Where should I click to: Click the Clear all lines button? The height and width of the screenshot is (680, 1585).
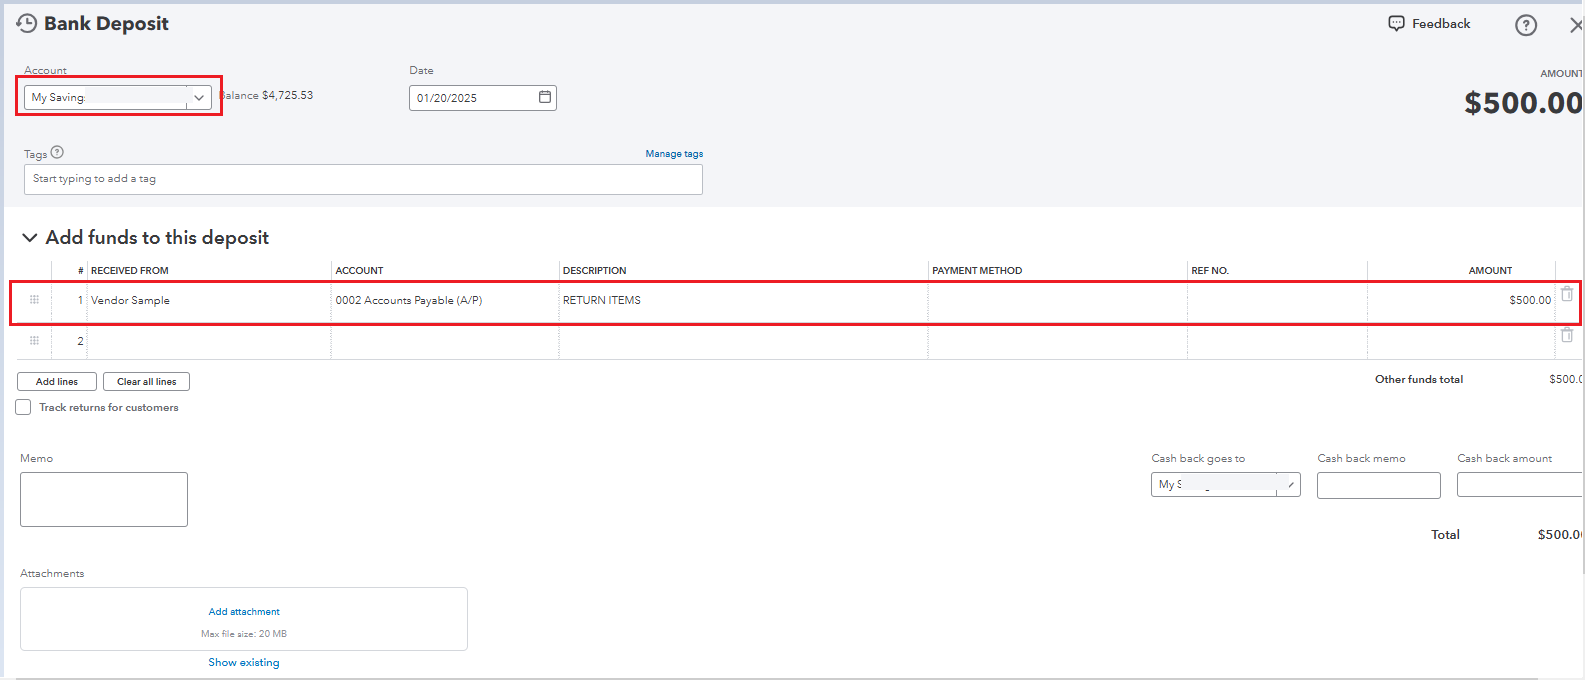coord(146,382)
